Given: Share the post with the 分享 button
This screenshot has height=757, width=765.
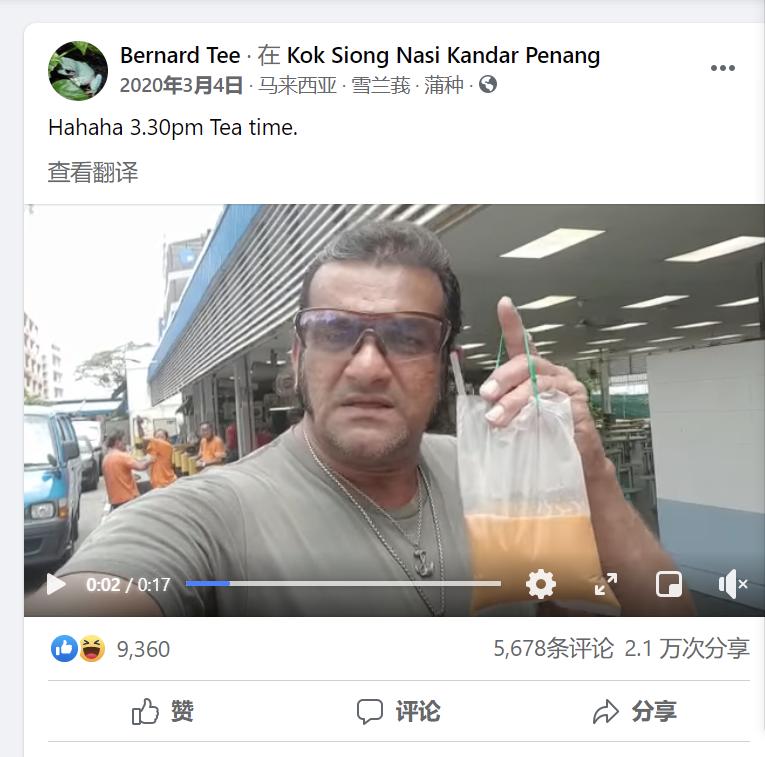Looking at the screenshot, I should point(635,712).
